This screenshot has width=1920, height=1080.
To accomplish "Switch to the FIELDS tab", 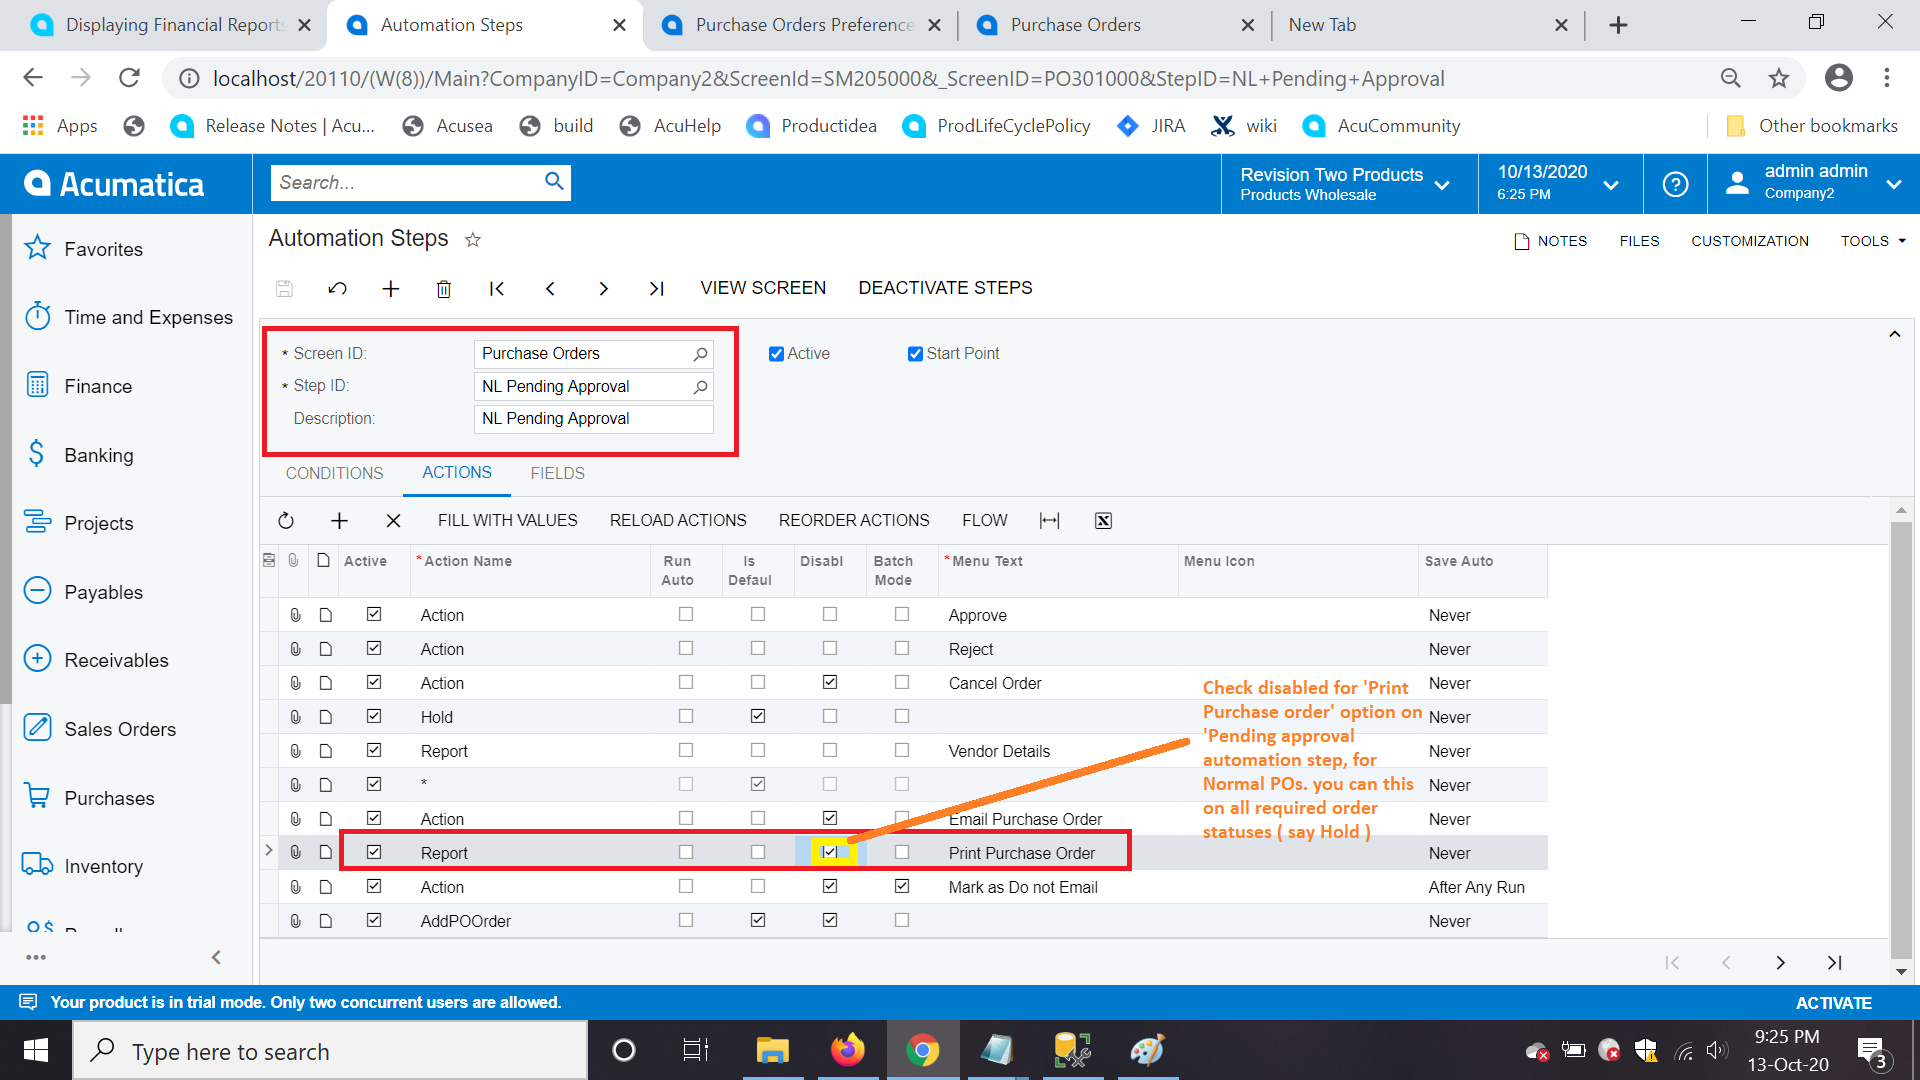I will (557, 473).
